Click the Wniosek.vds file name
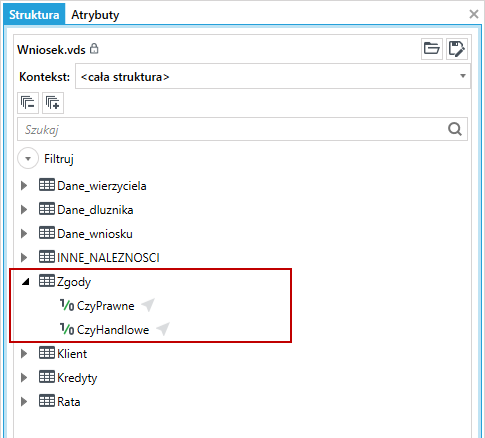Screen dimensions: 485x438 pyautogui.click(x=51, y=49)
